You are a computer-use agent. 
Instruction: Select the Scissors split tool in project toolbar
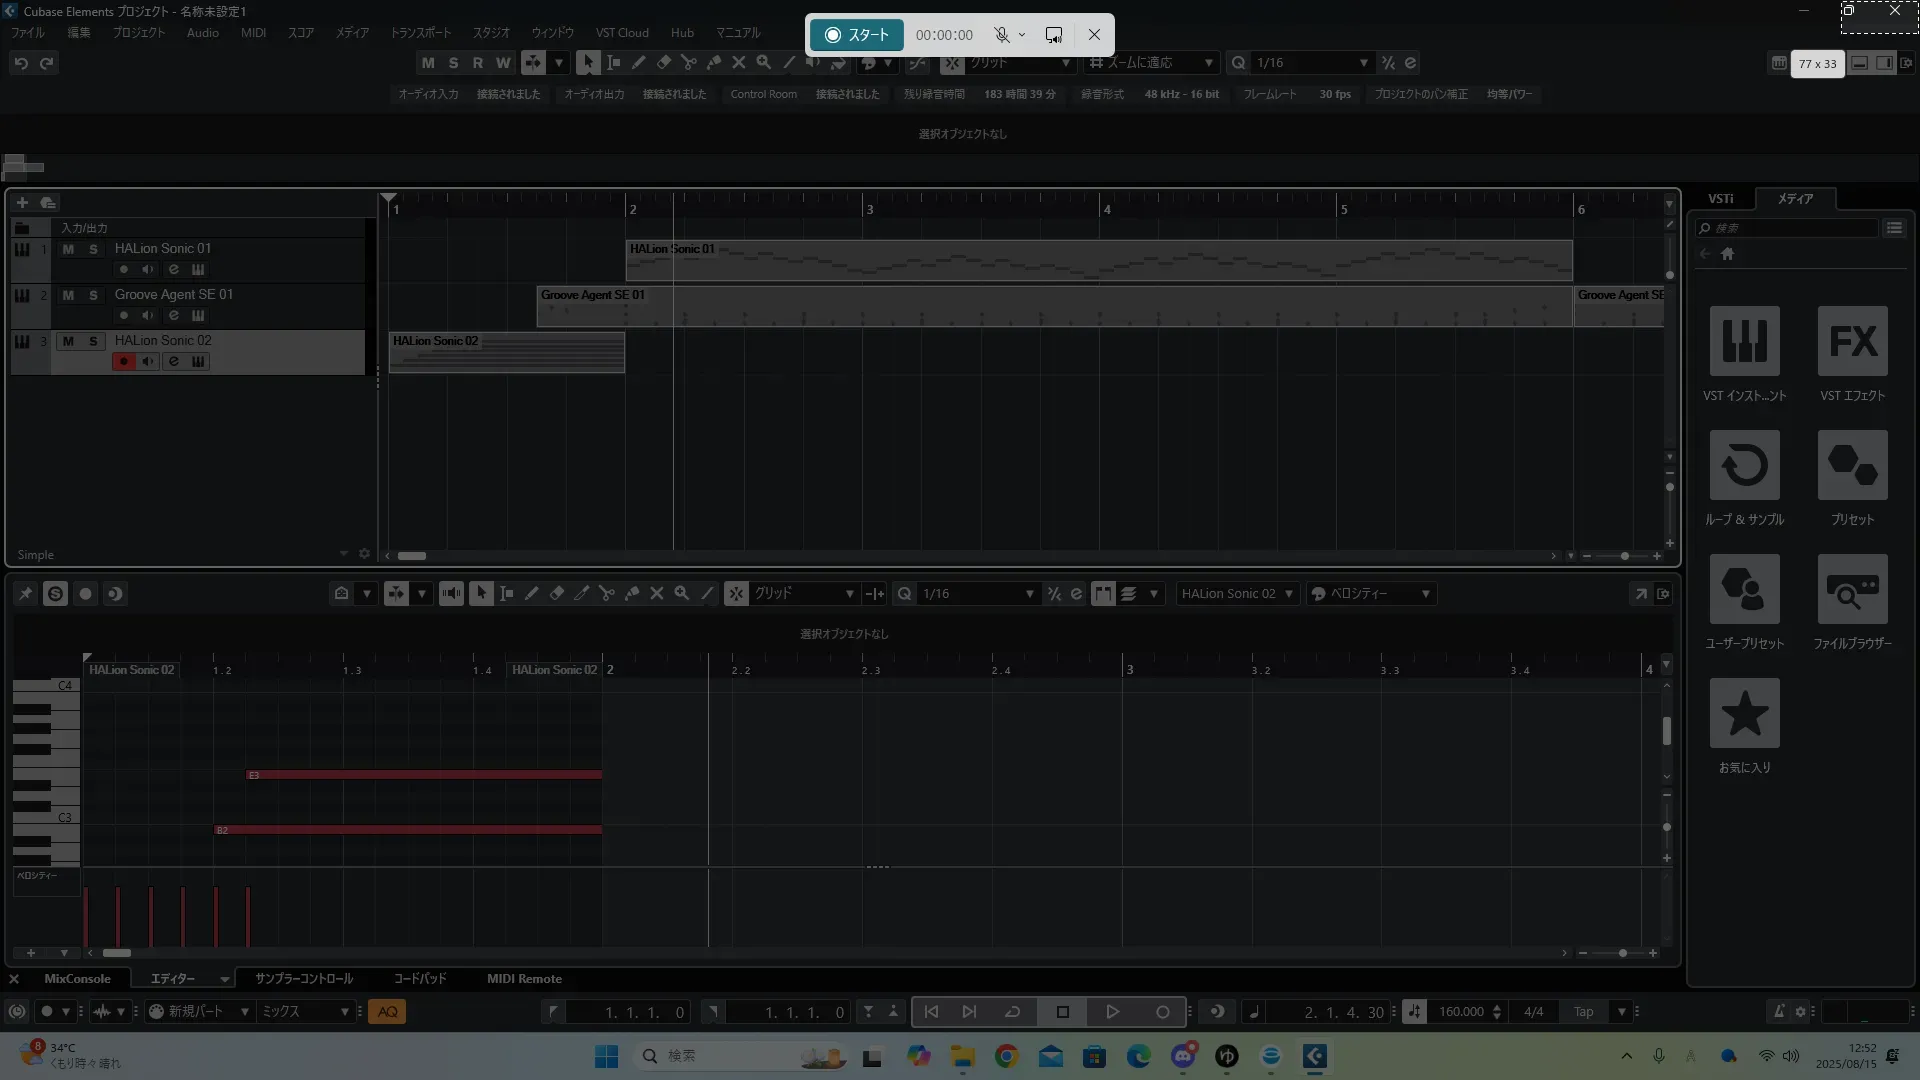coord(688,63)
